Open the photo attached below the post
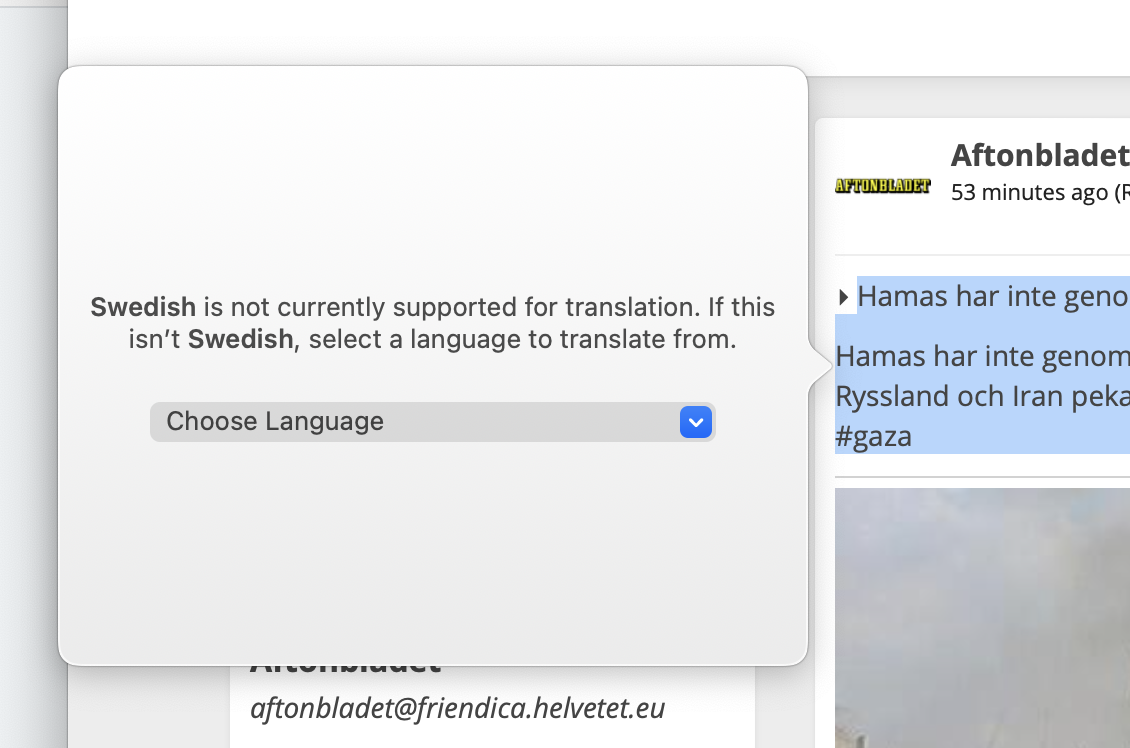Viewport: 1130px width, 748px height. point(982,618)
